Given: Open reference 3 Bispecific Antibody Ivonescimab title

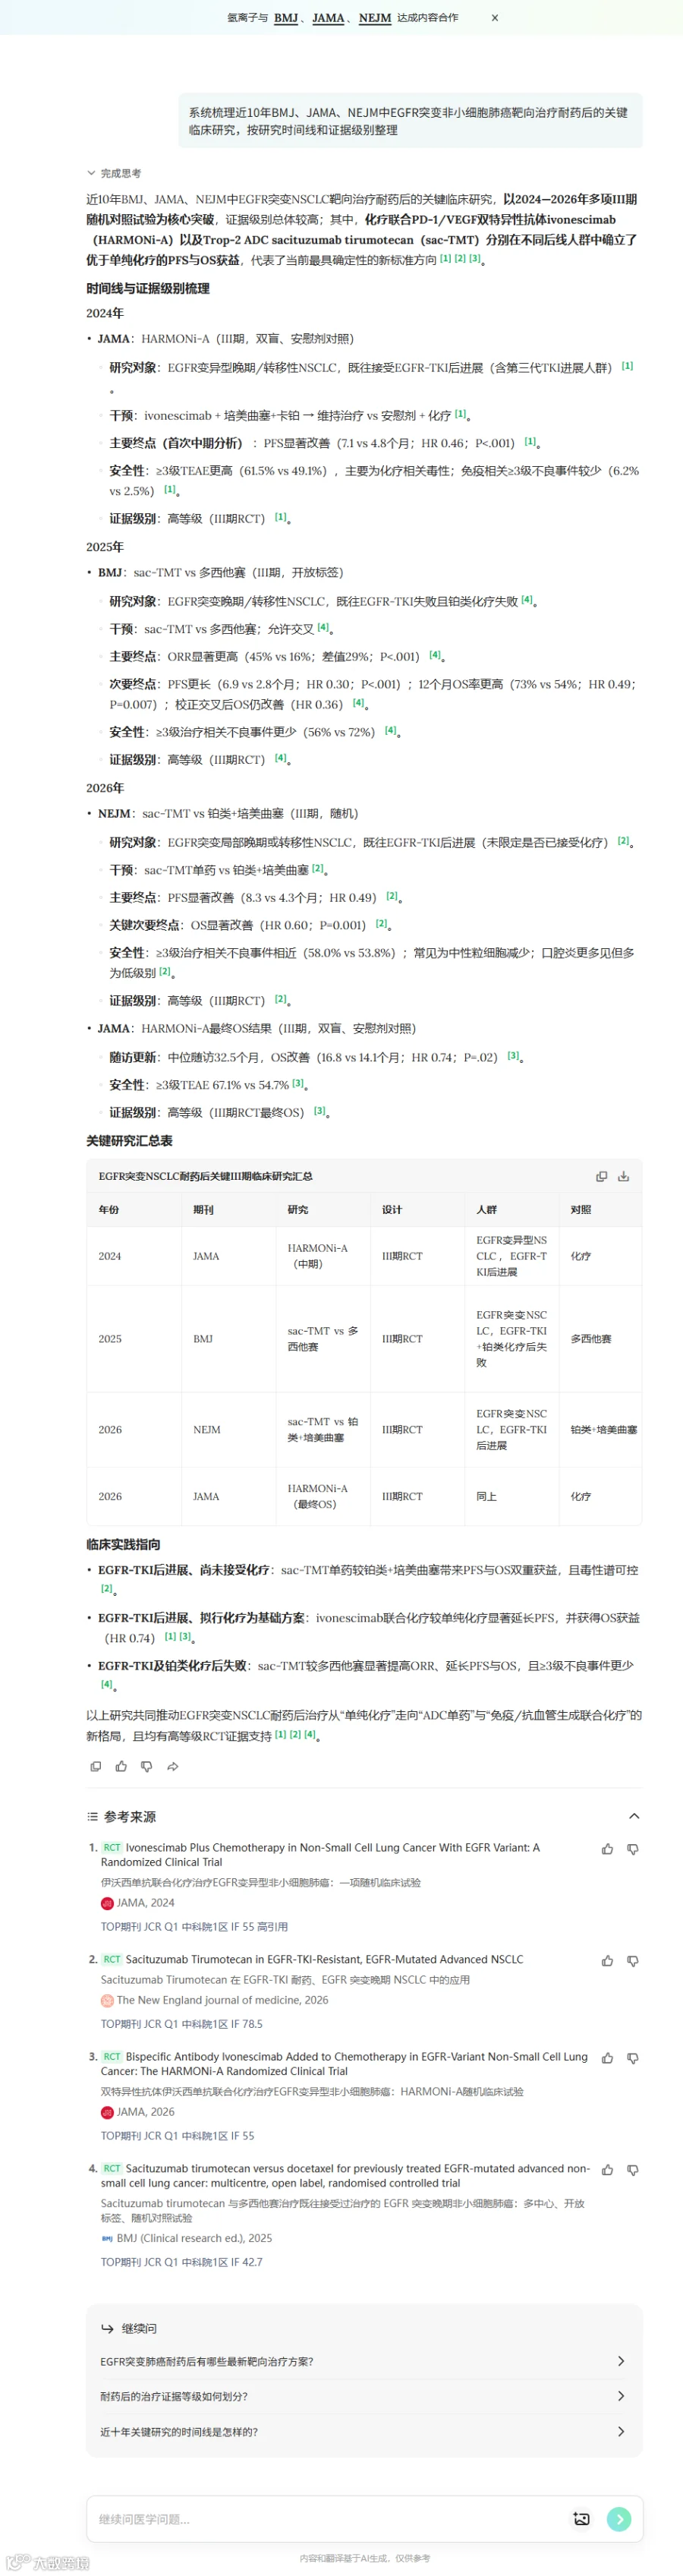Looking at the screenshot, I should (344, 2064).
